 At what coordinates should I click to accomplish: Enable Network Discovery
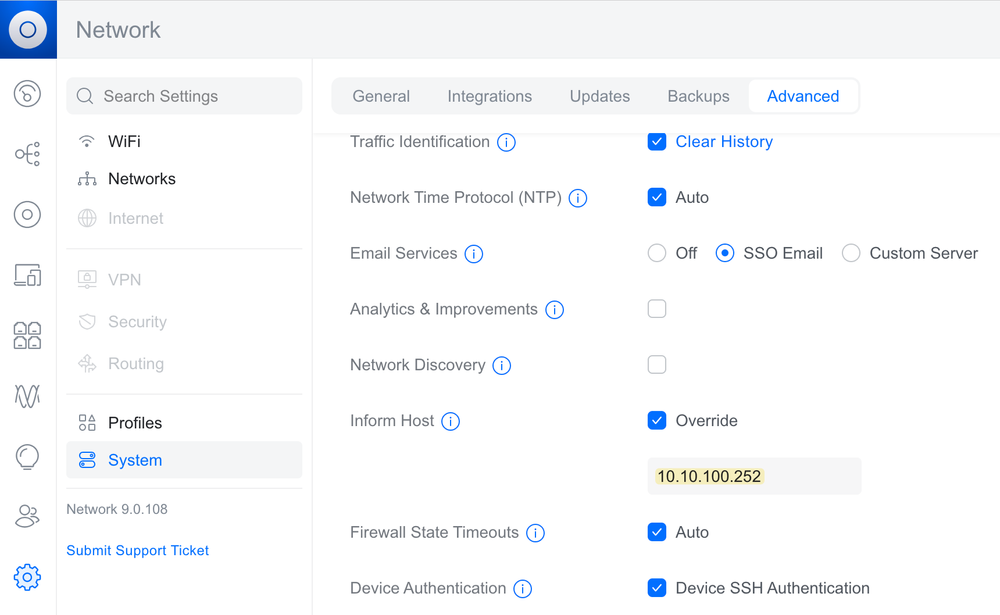point(657,365)
